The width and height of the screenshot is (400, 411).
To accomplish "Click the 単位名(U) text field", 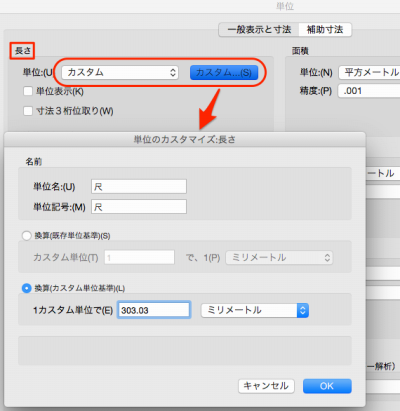I will [x=139, y=187].
